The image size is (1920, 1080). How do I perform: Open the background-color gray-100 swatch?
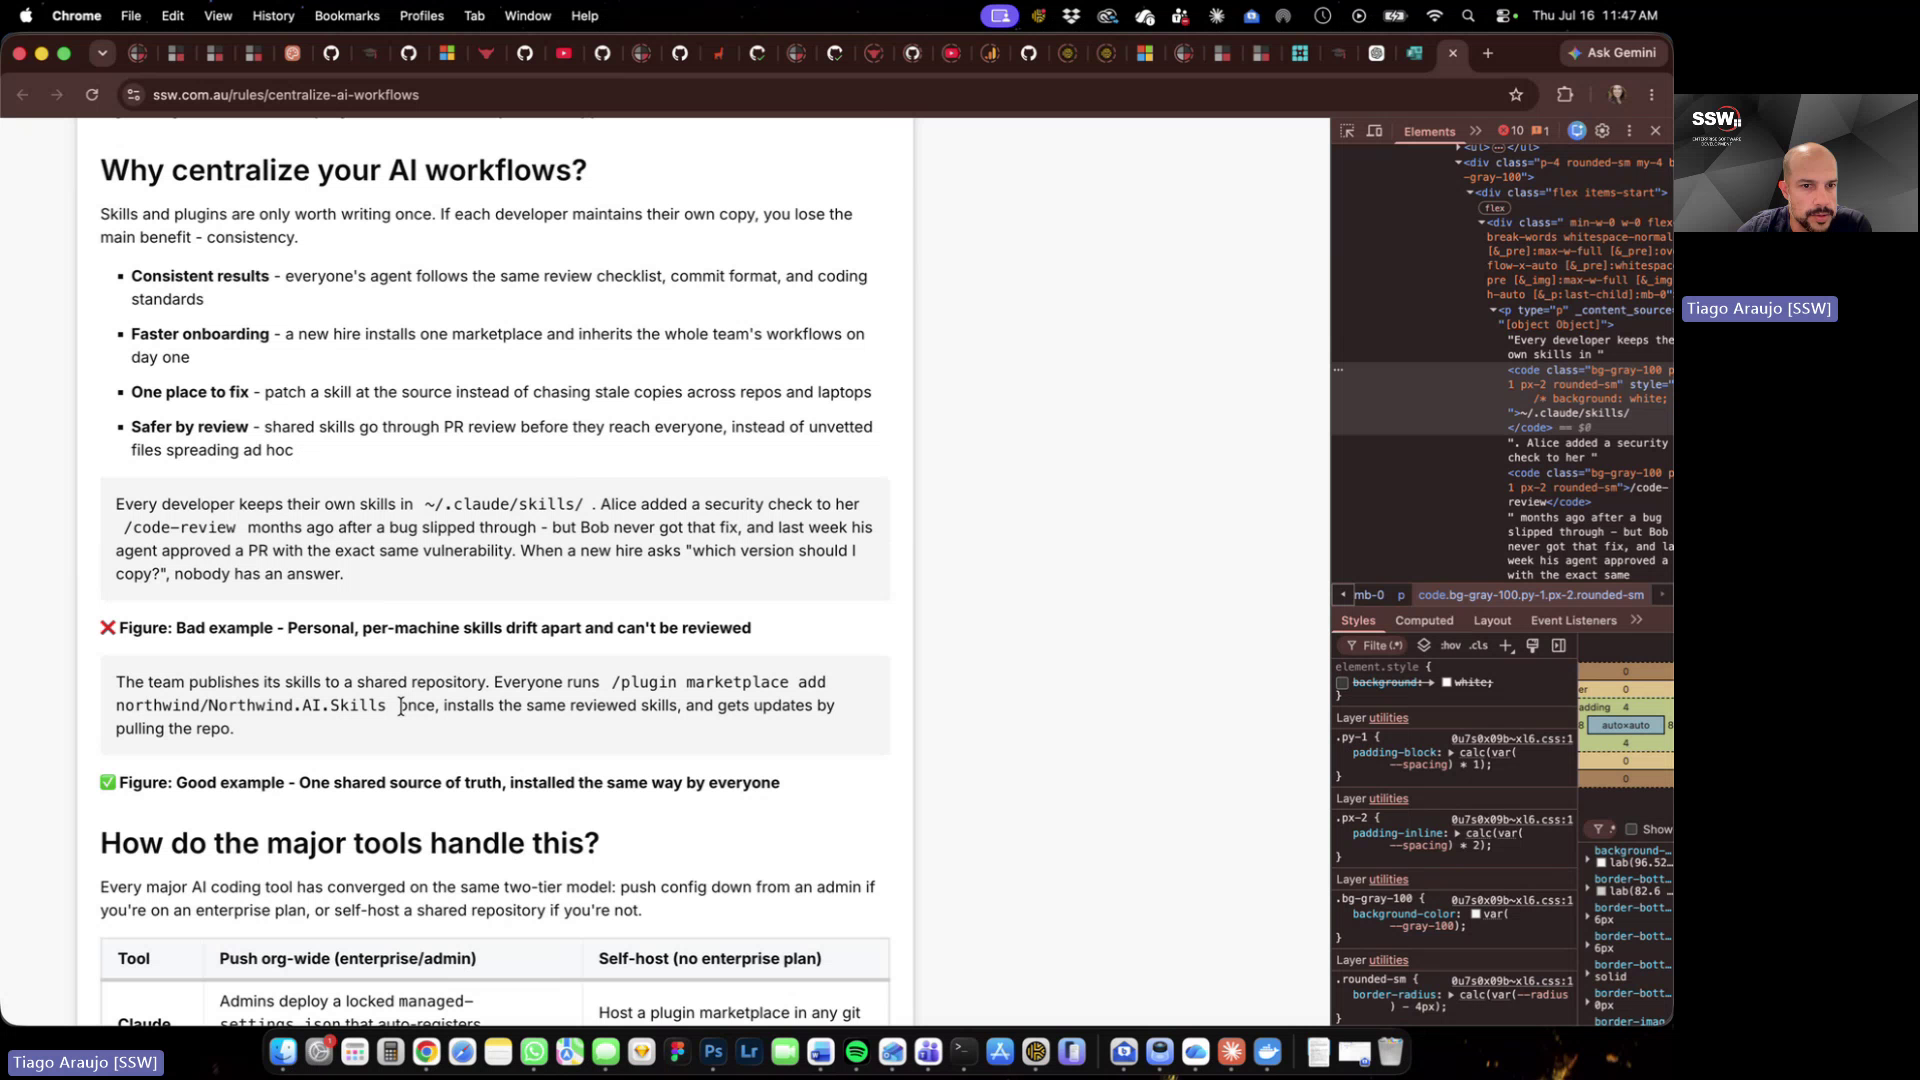click(x=1475, y=914)
